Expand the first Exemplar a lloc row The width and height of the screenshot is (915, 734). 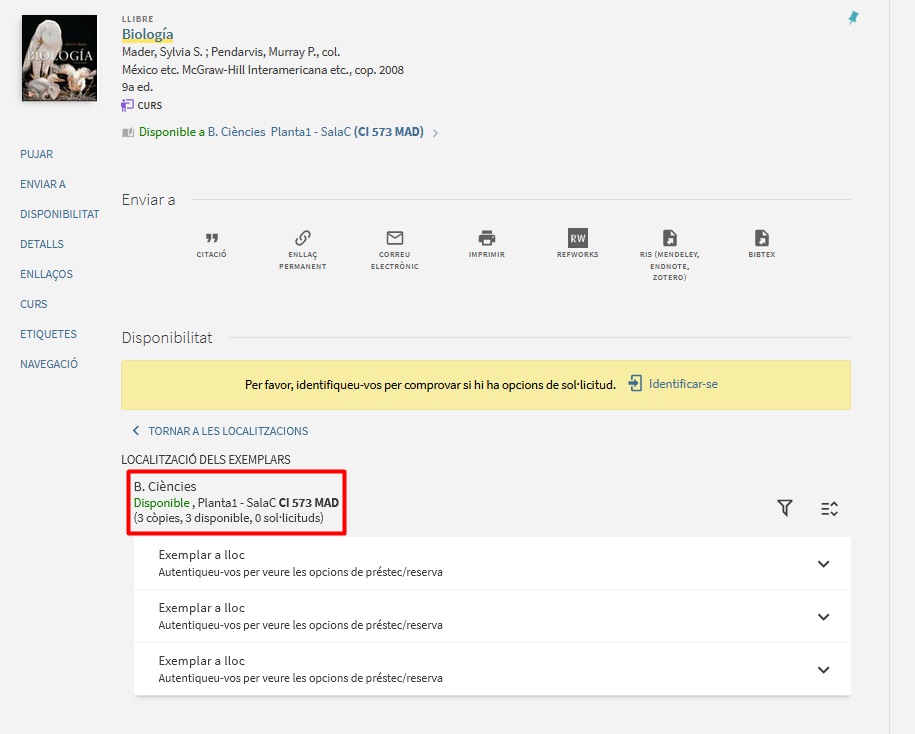click(823, 564)
